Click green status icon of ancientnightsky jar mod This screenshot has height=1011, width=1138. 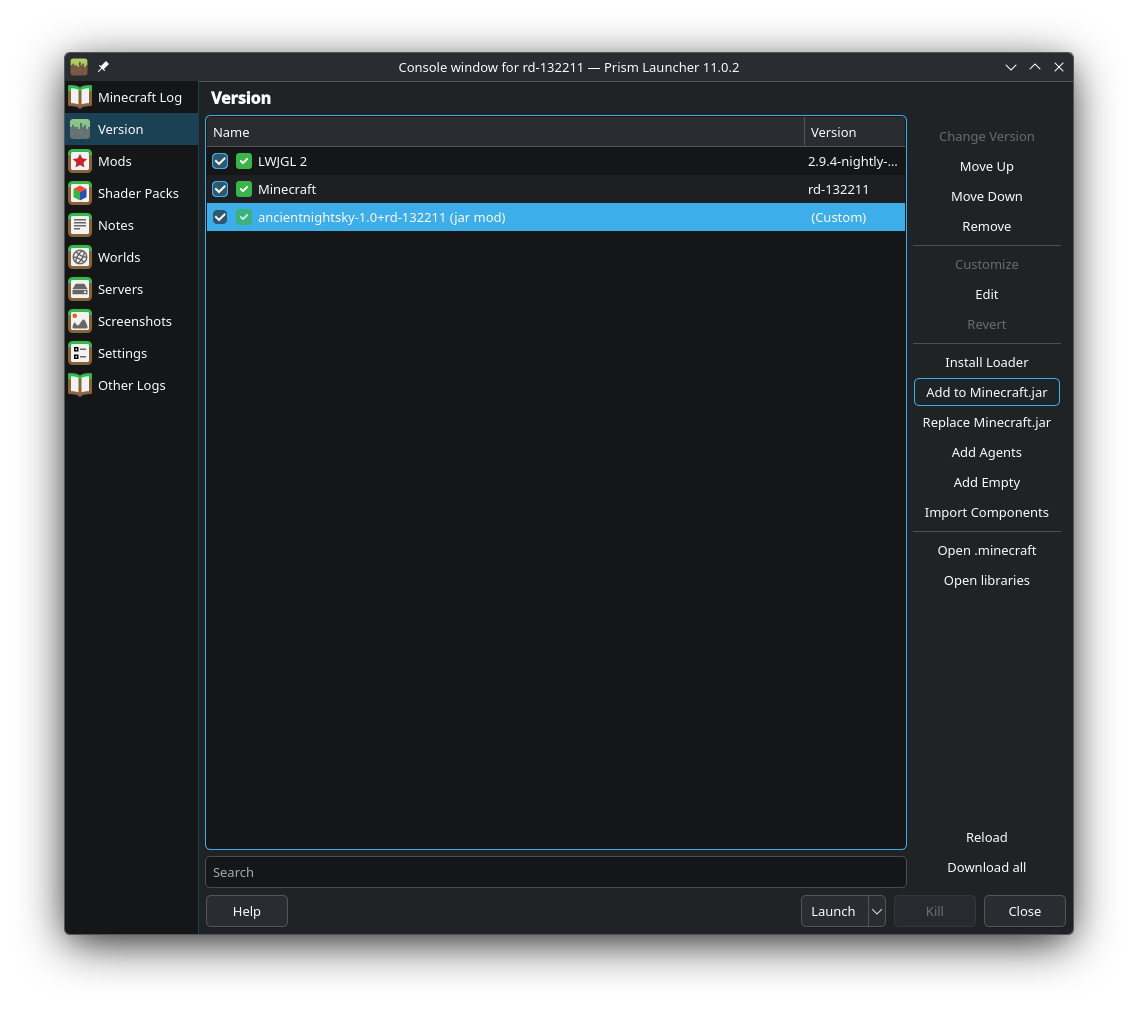coord(244,217)
